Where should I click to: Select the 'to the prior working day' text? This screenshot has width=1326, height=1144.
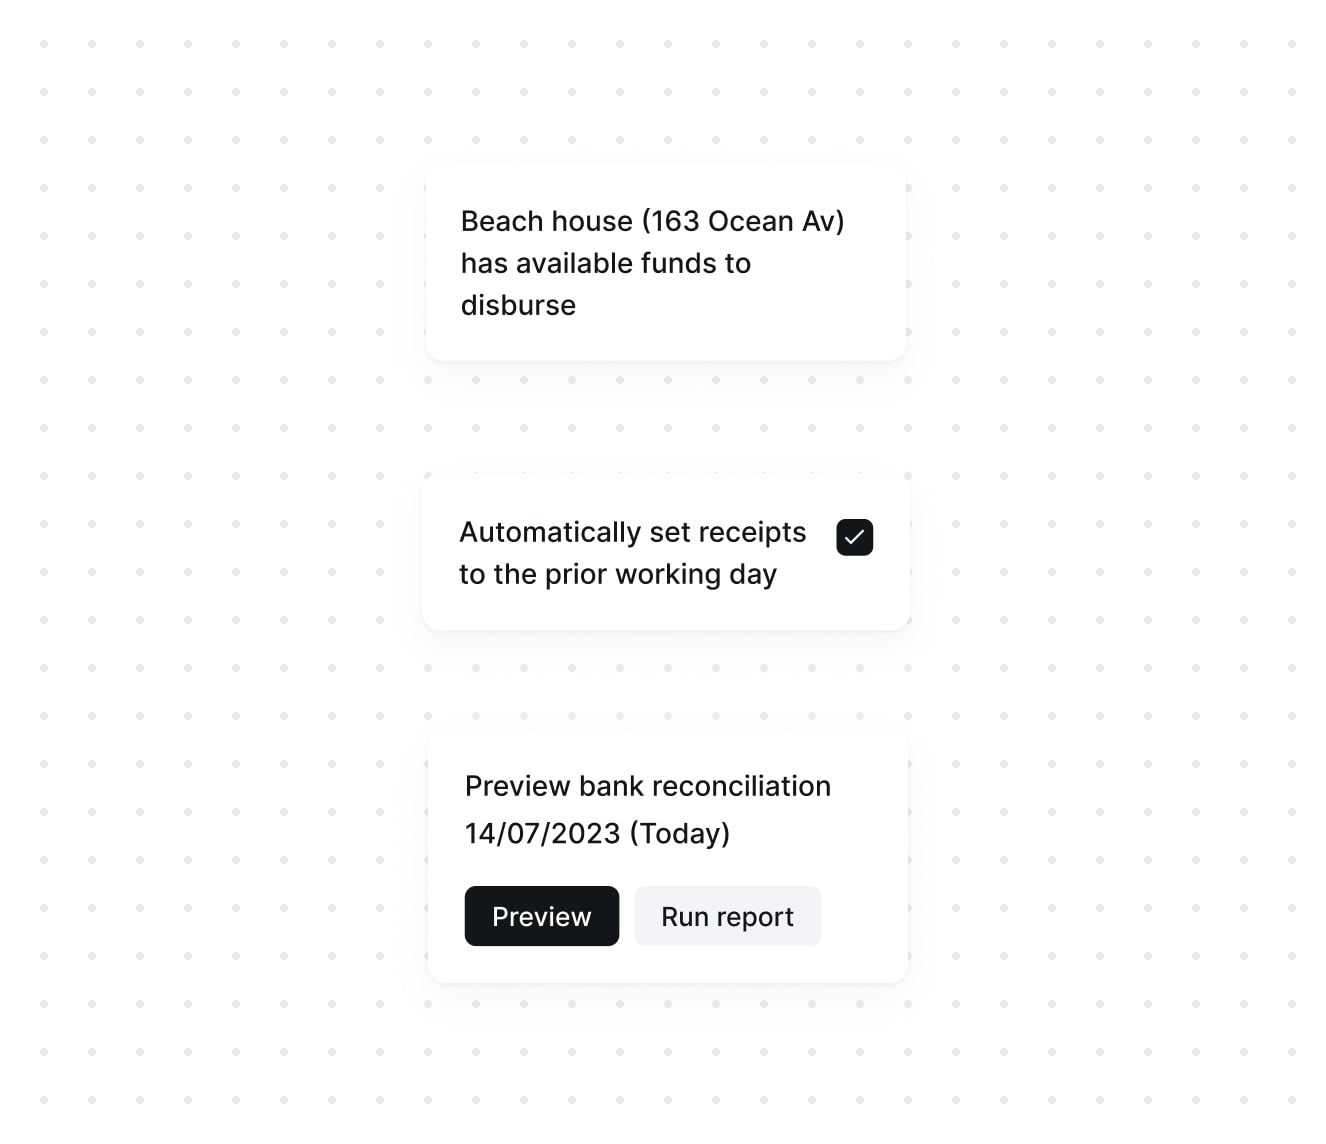point(618,574)
